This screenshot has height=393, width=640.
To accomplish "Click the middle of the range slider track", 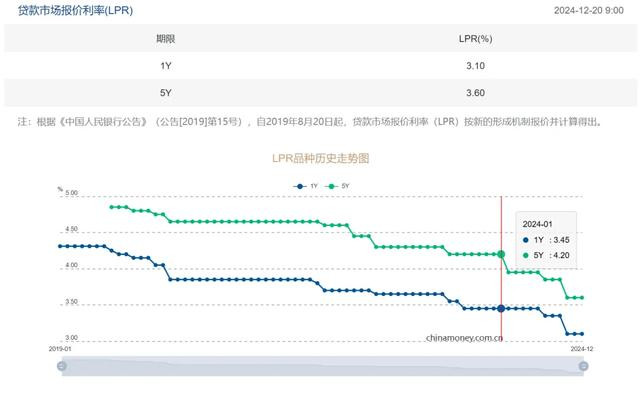I will (x=322, y=366).
